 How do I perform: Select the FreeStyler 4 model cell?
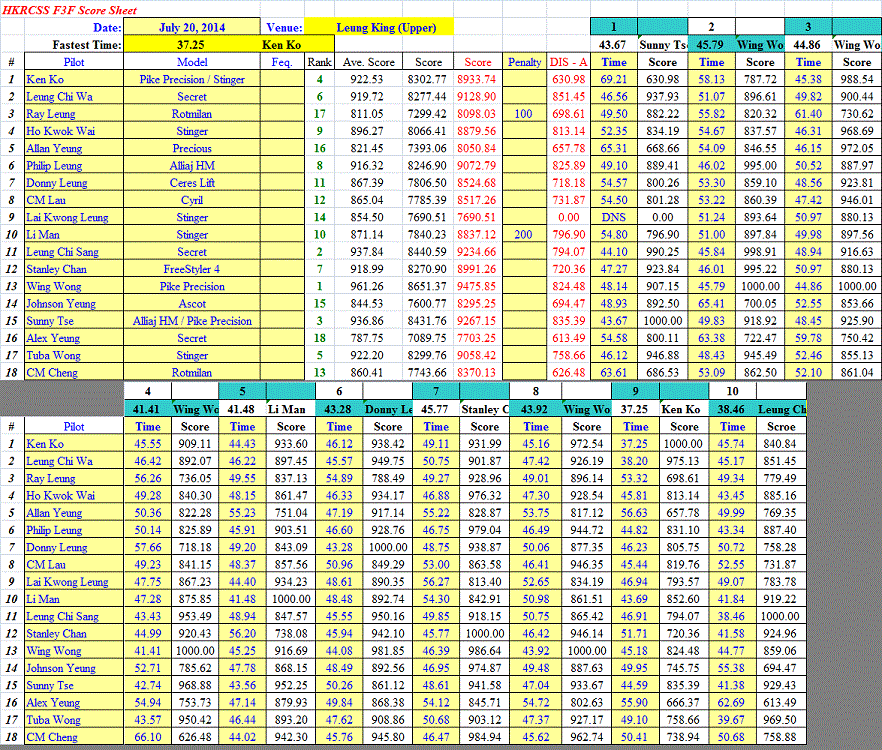point(192,269)
